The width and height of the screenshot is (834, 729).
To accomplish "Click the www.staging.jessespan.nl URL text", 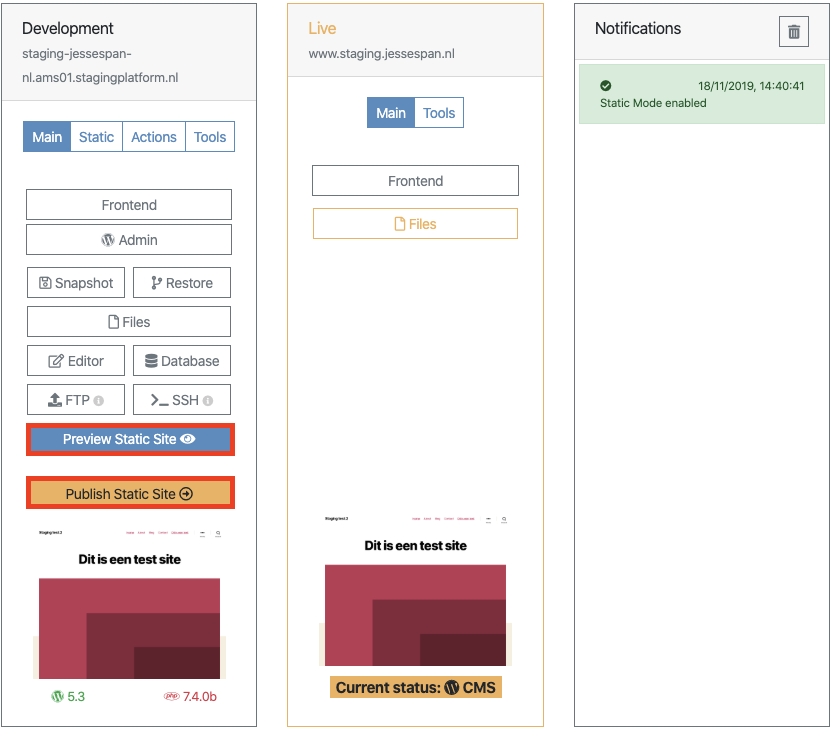I will [x=381, y=54].
